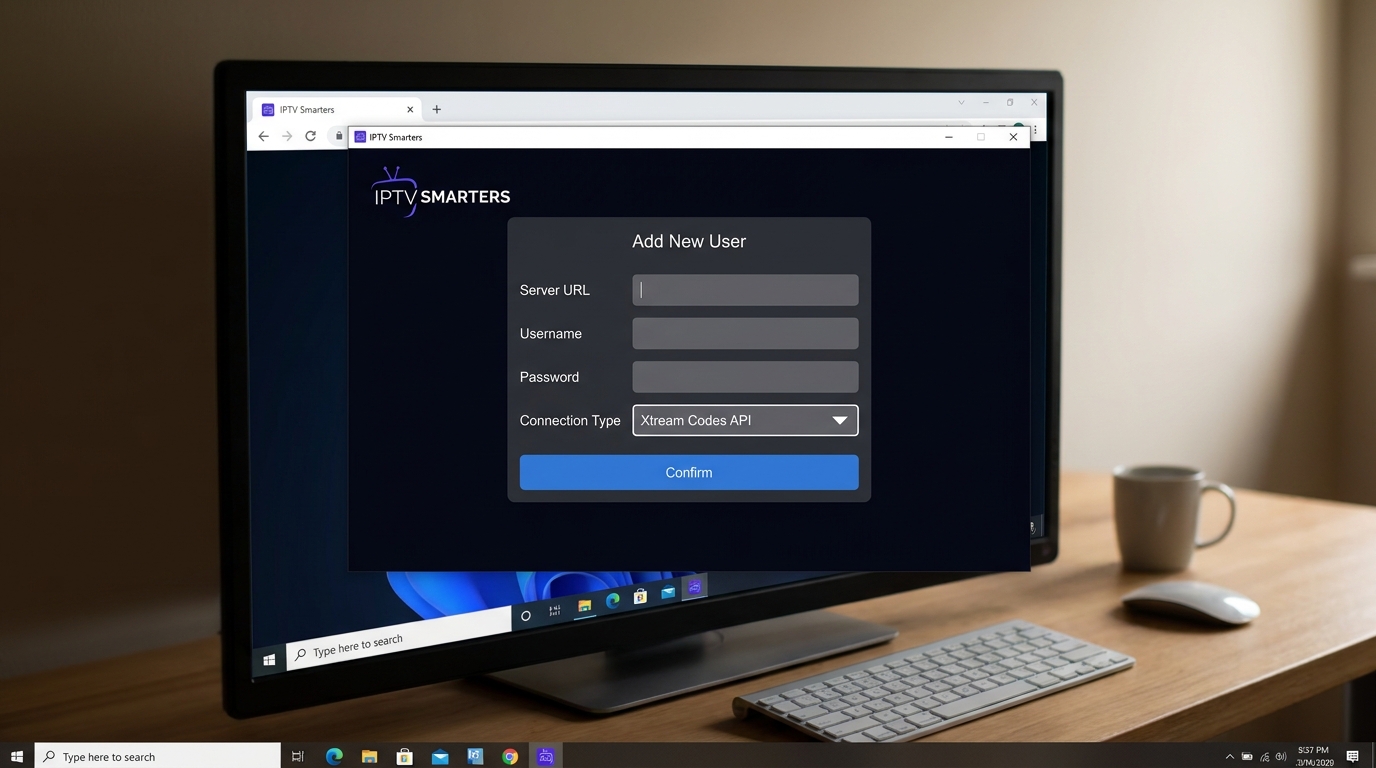
Task: Click the outer taskbar search box
Action: (158, 756)
